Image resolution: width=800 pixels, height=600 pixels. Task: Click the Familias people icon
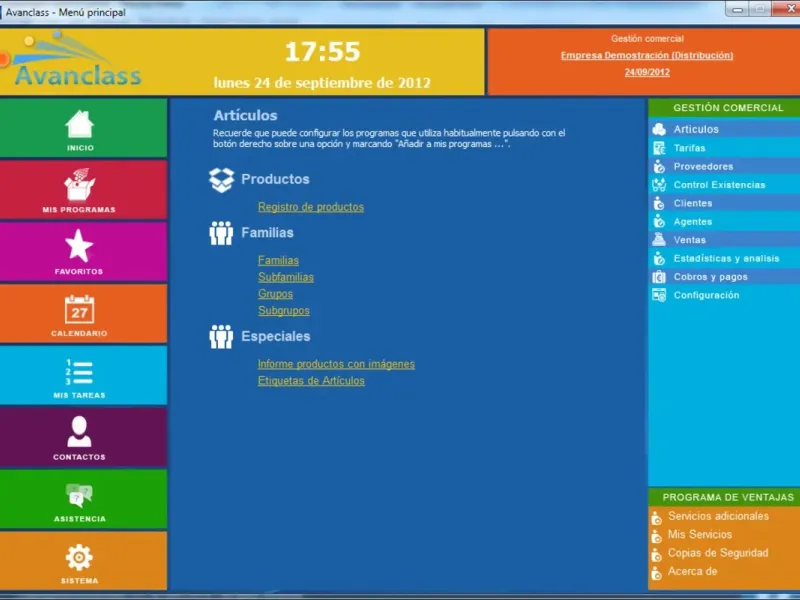[221, 233]
